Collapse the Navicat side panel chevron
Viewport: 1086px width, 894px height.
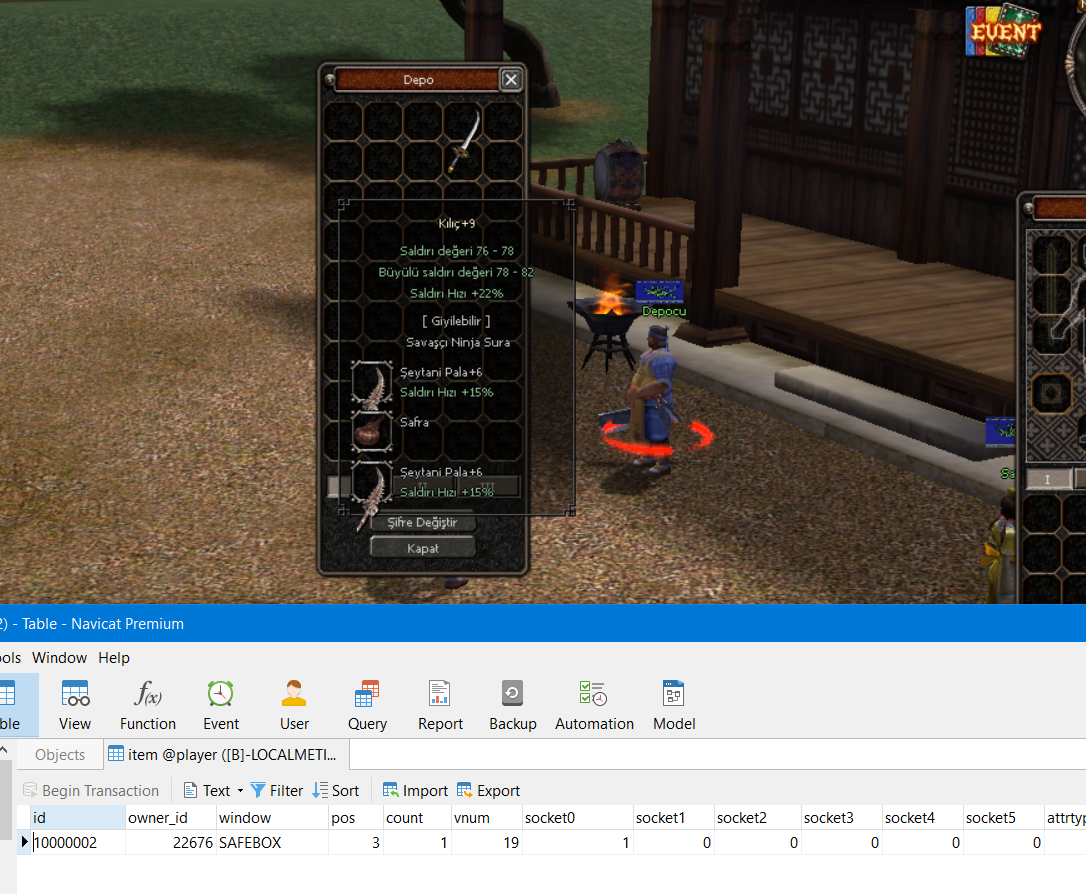(x=4, y=750)
